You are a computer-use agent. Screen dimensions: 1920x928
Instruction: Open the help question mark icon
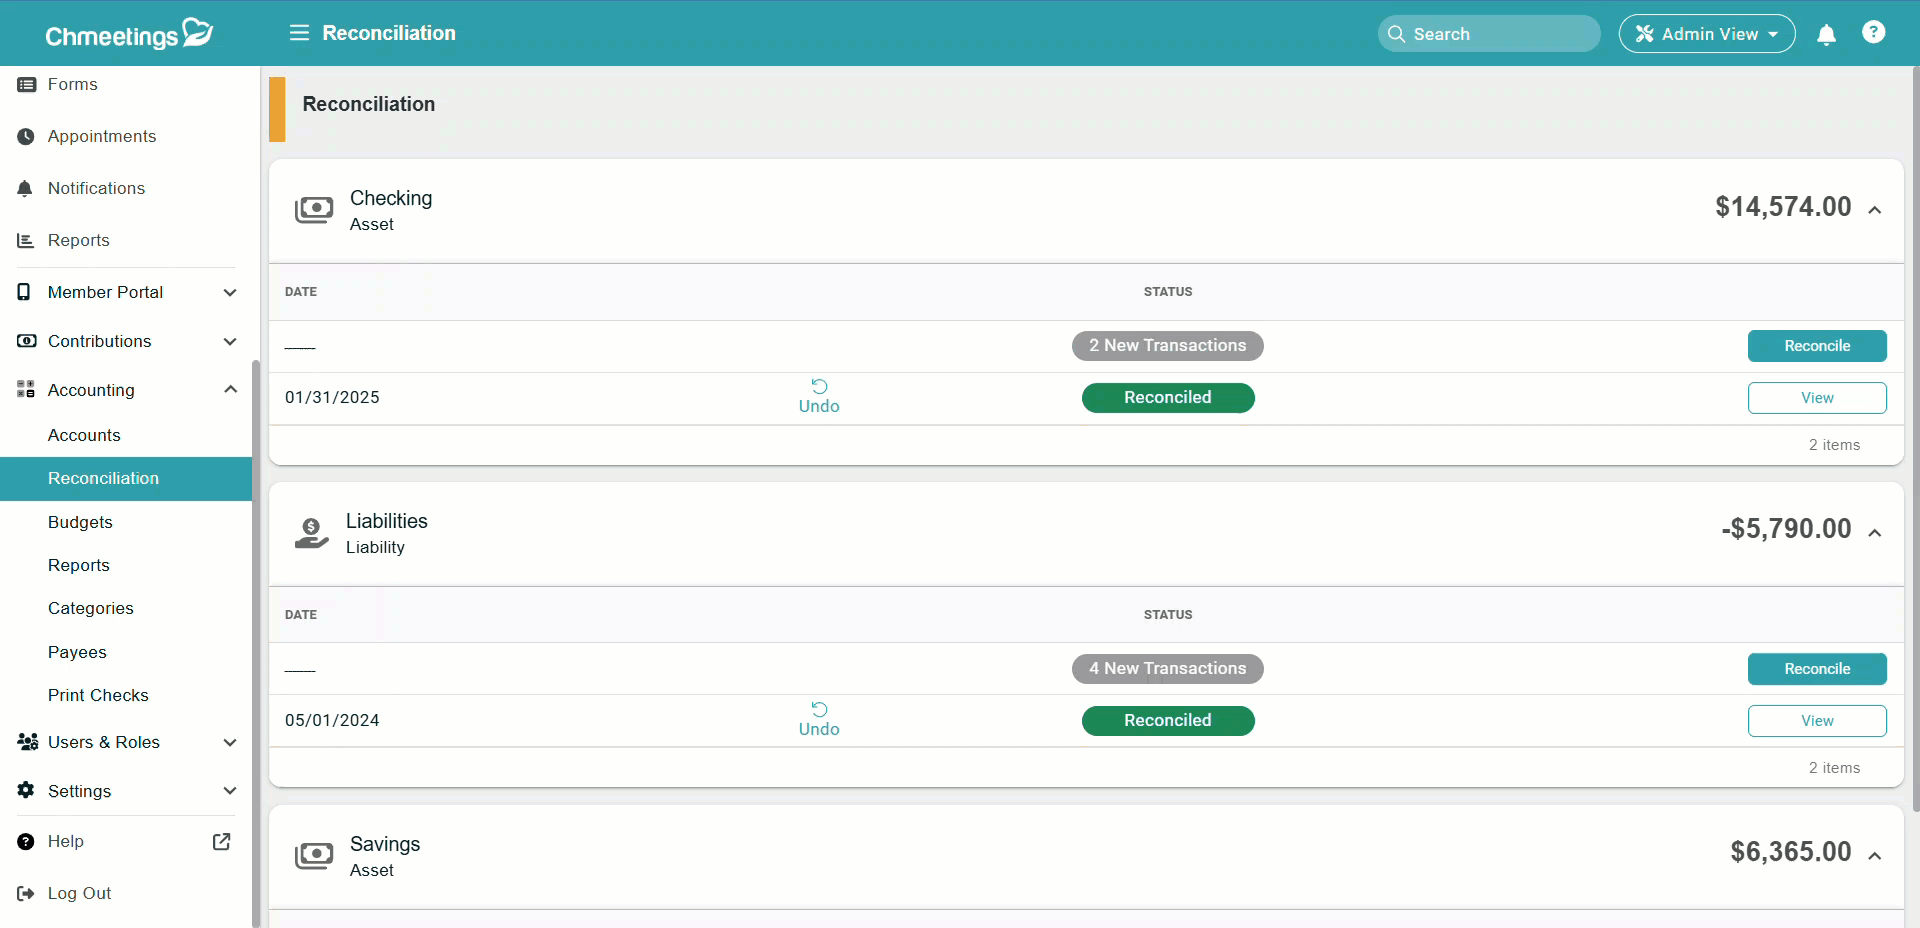[1874, 33]
